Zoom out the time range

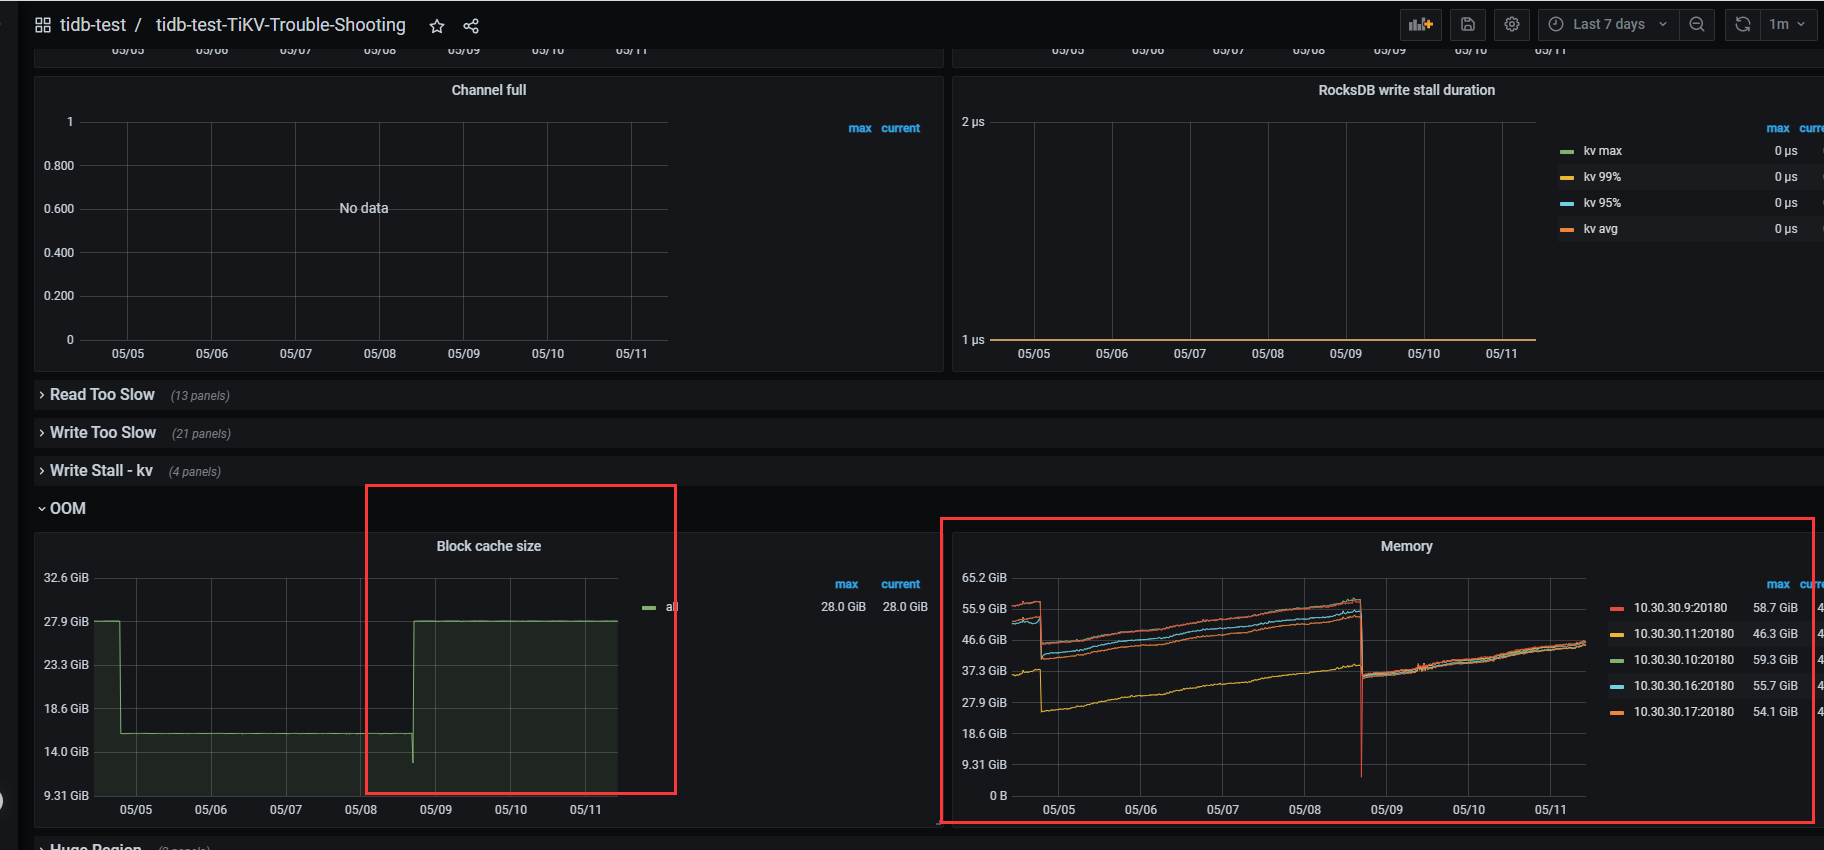(1697, 25)
